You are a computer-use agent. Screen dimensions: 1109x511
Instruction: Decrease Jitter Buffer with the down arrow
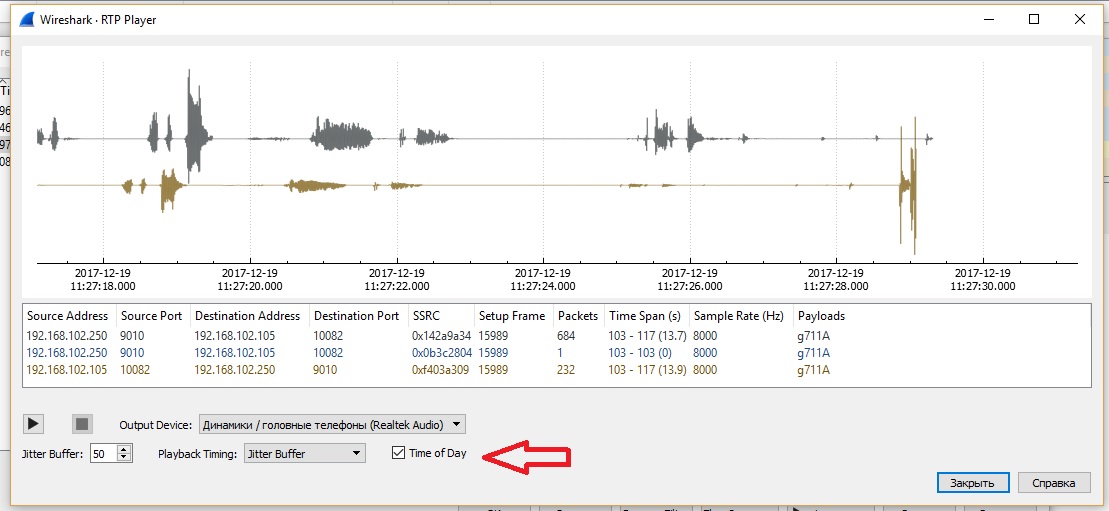tap(124, 457)
